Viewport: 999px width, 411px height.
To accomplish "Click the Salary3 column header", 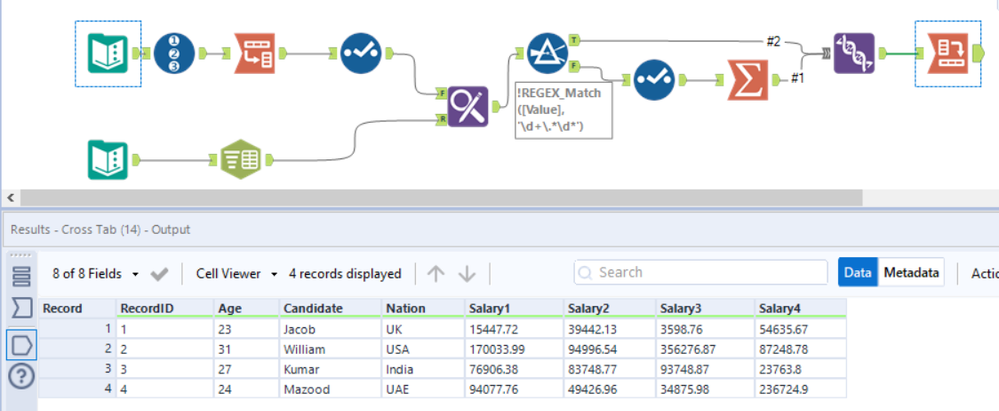I will tap(705, 308).
